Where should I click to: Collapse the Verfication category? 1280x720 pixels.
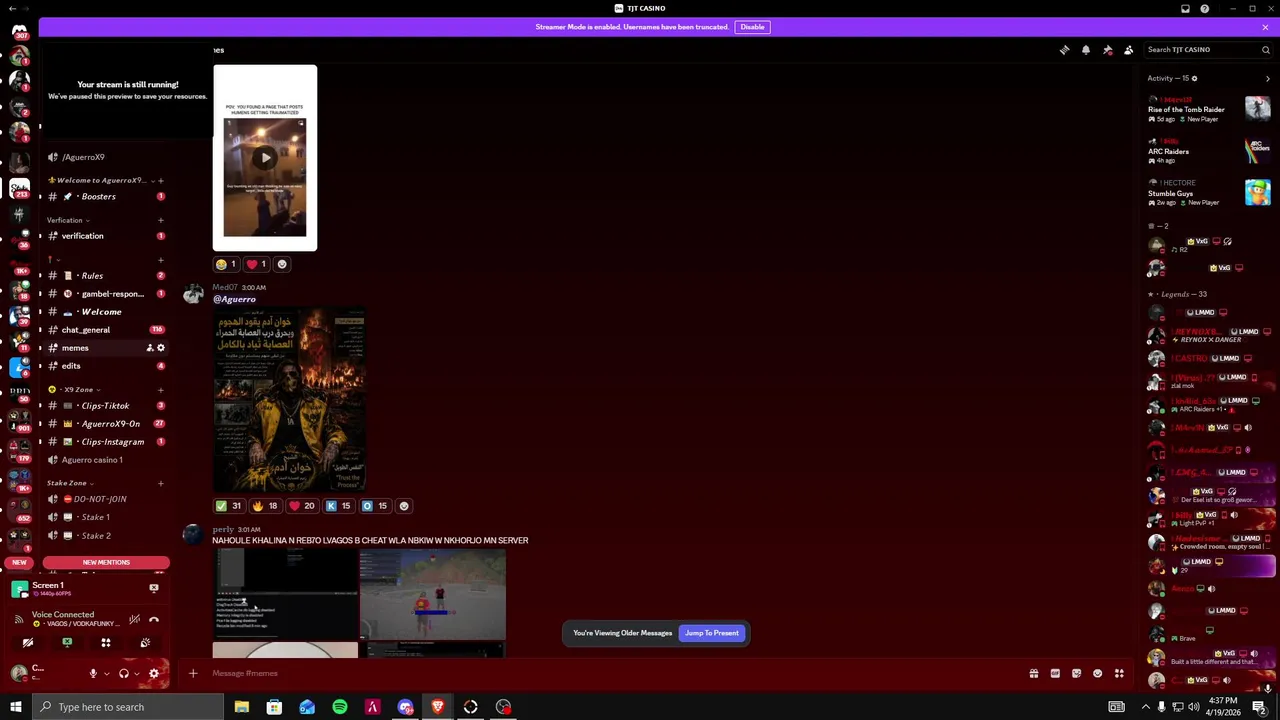point(68,220)
